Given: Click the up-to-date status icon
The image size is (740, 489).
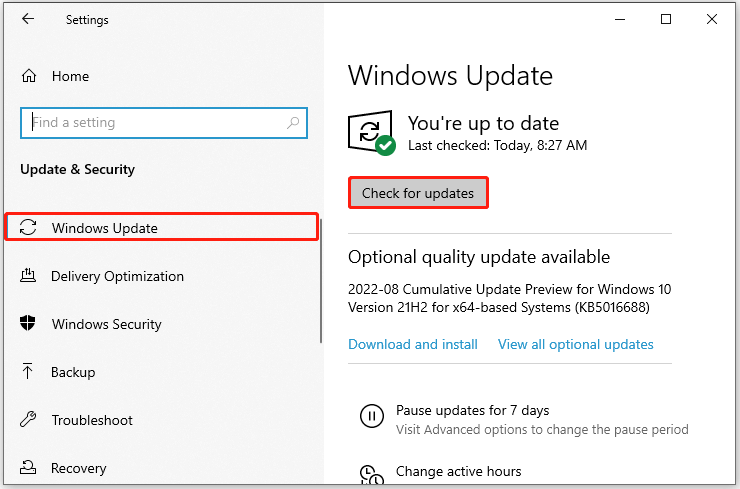Looking at the screenshot, I should (371, 133).
